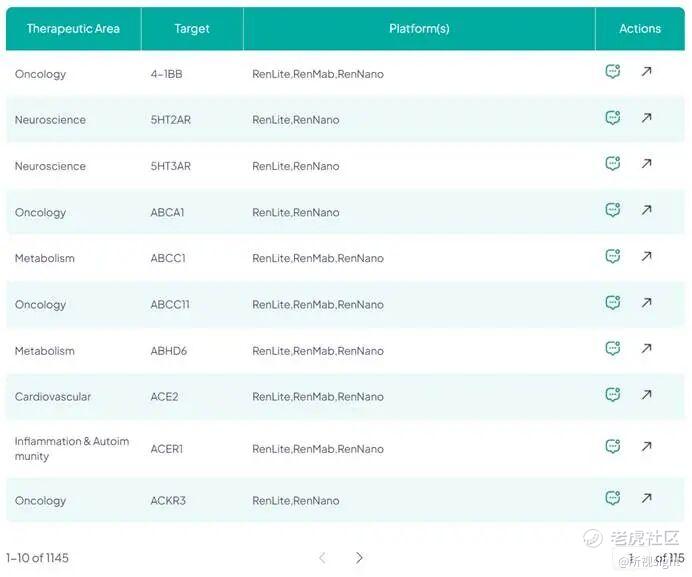
Task: Click the chat inquiry icon for ACE2
Action: click(x=613, y=395)
